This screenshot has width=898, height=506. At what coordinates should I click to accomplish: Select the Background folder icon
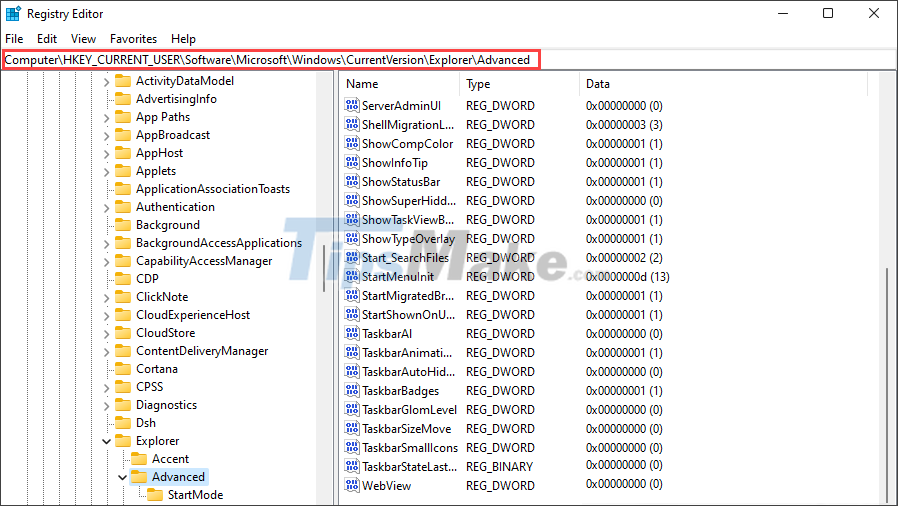(123, 224)
